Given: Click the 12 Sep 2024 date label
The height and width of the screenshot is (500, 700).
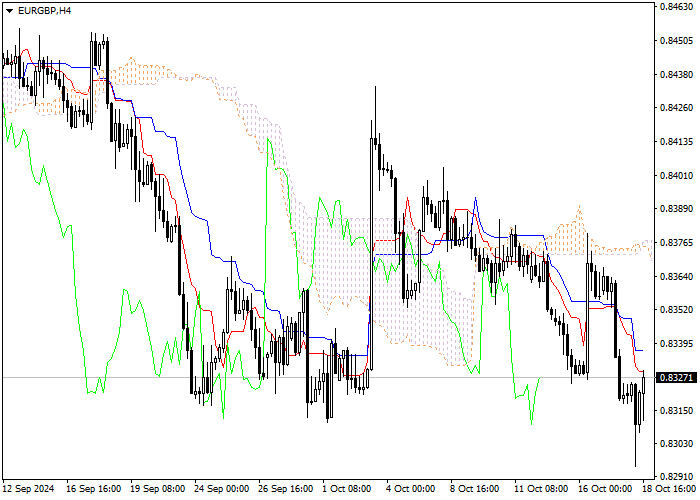Looking at the screenshot, I should [29, 489].
